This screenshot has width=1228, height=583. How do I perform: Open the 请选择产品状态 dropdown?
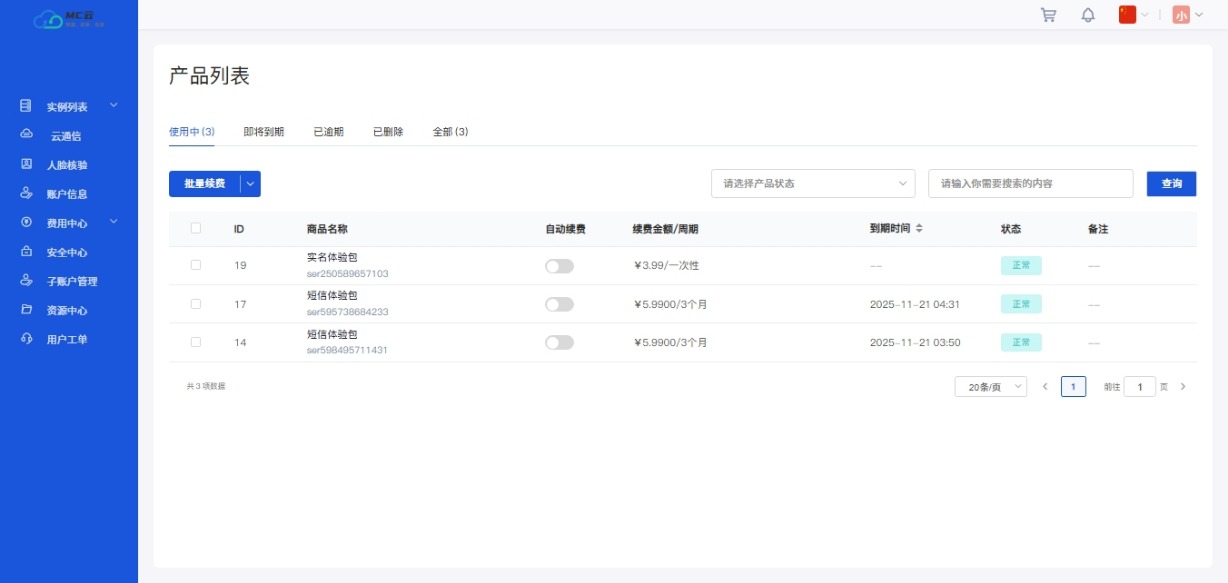click(812, 184)
